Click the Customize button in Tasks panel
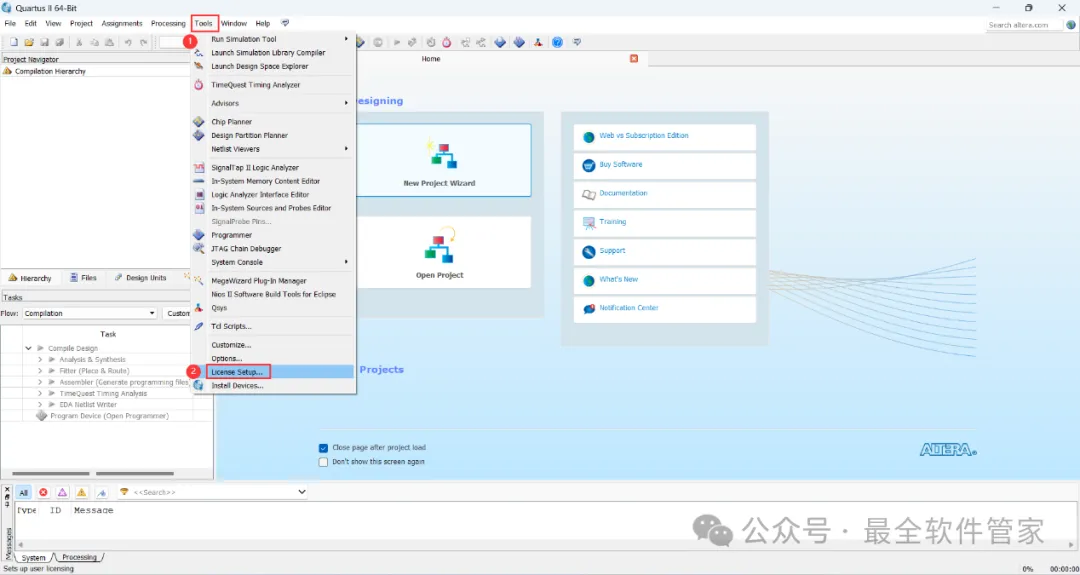The height and width of the screenshot is (575, 1080). tap(178, 313)
